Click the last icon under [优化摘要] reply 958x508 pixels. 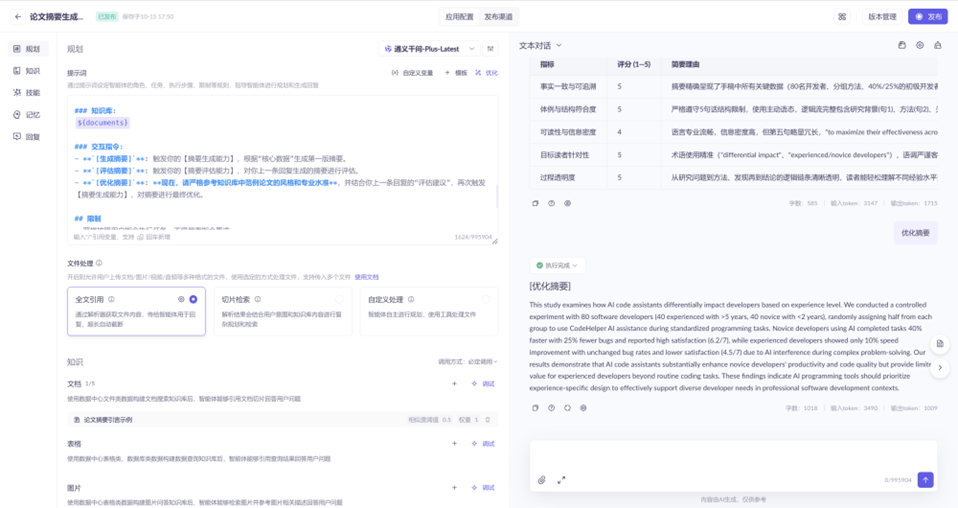(x=583, y=408)
